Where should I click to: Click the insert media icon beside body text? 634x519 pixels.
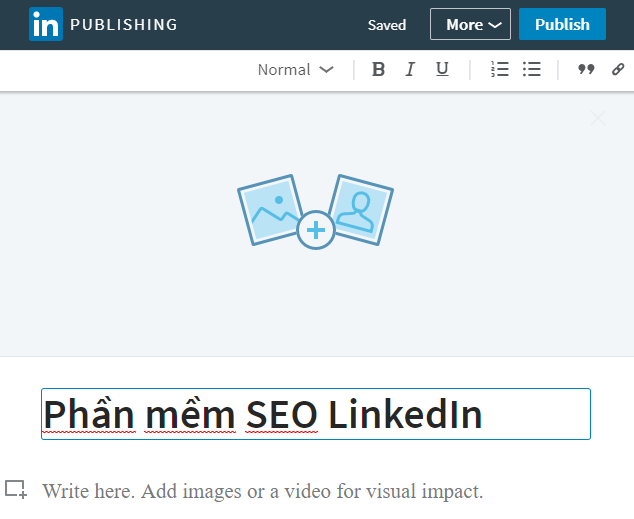[x=16, y=489]
